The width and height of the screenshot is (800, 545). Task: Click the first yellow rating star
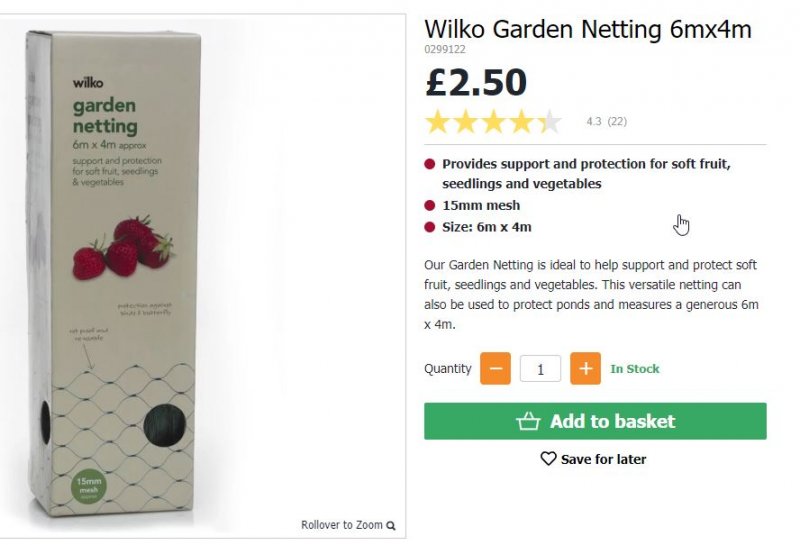pyautogui.click(x=437, y=123)
